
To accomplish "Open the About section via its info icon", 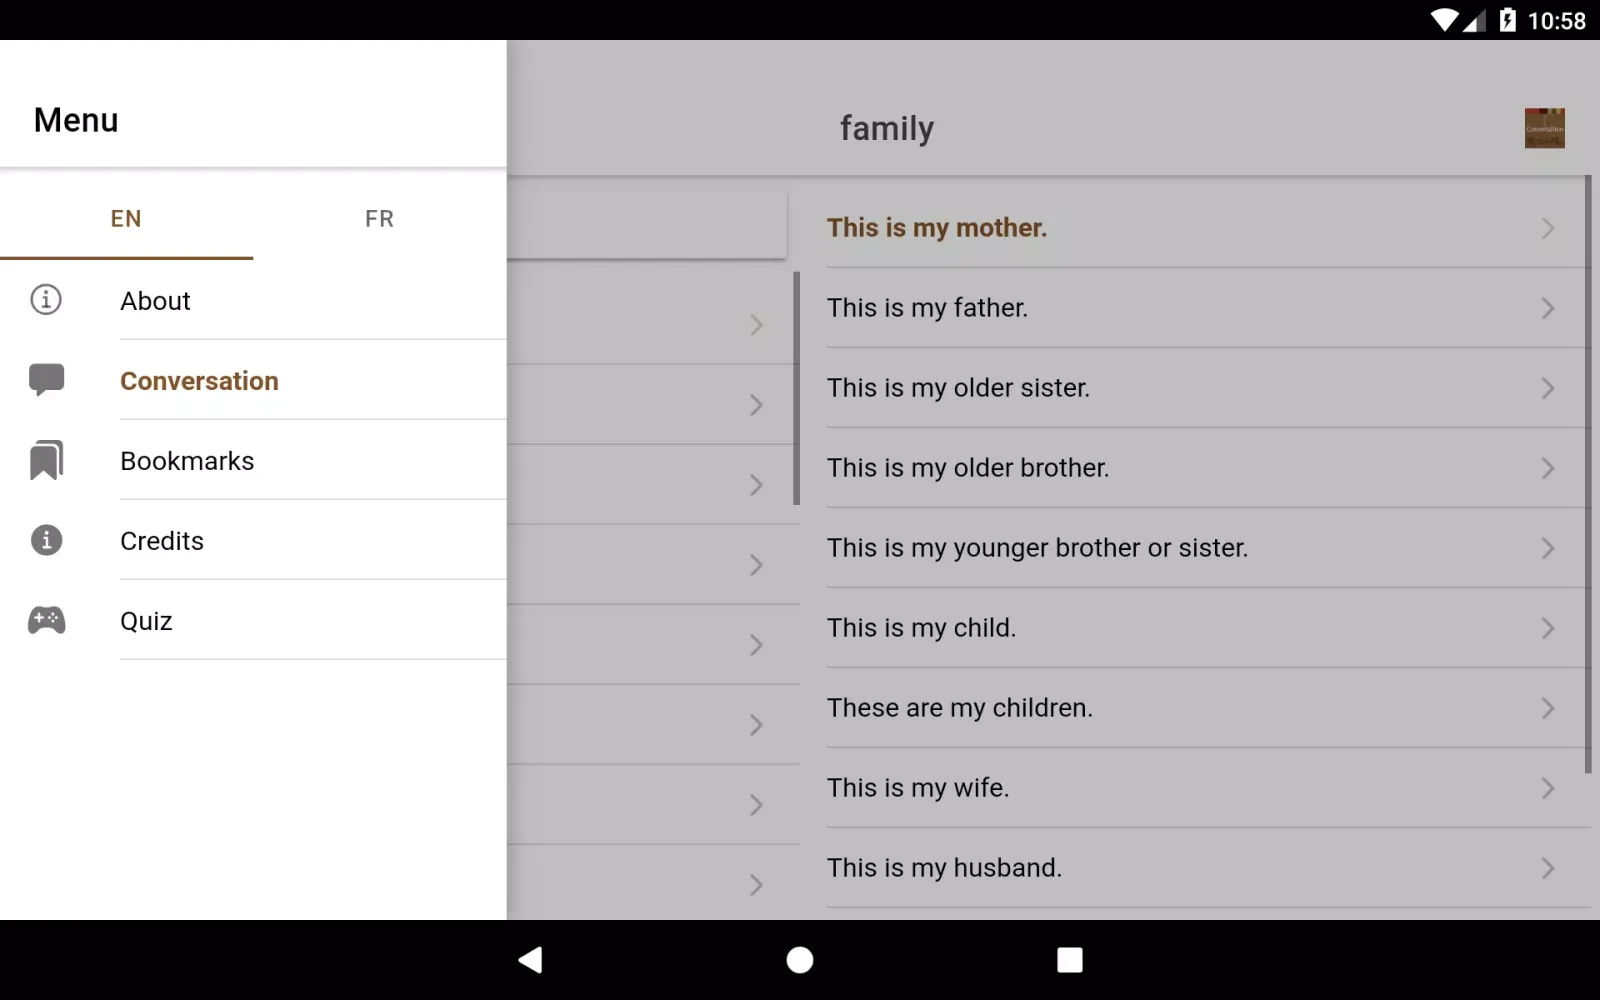I will (x=45, y=300).
